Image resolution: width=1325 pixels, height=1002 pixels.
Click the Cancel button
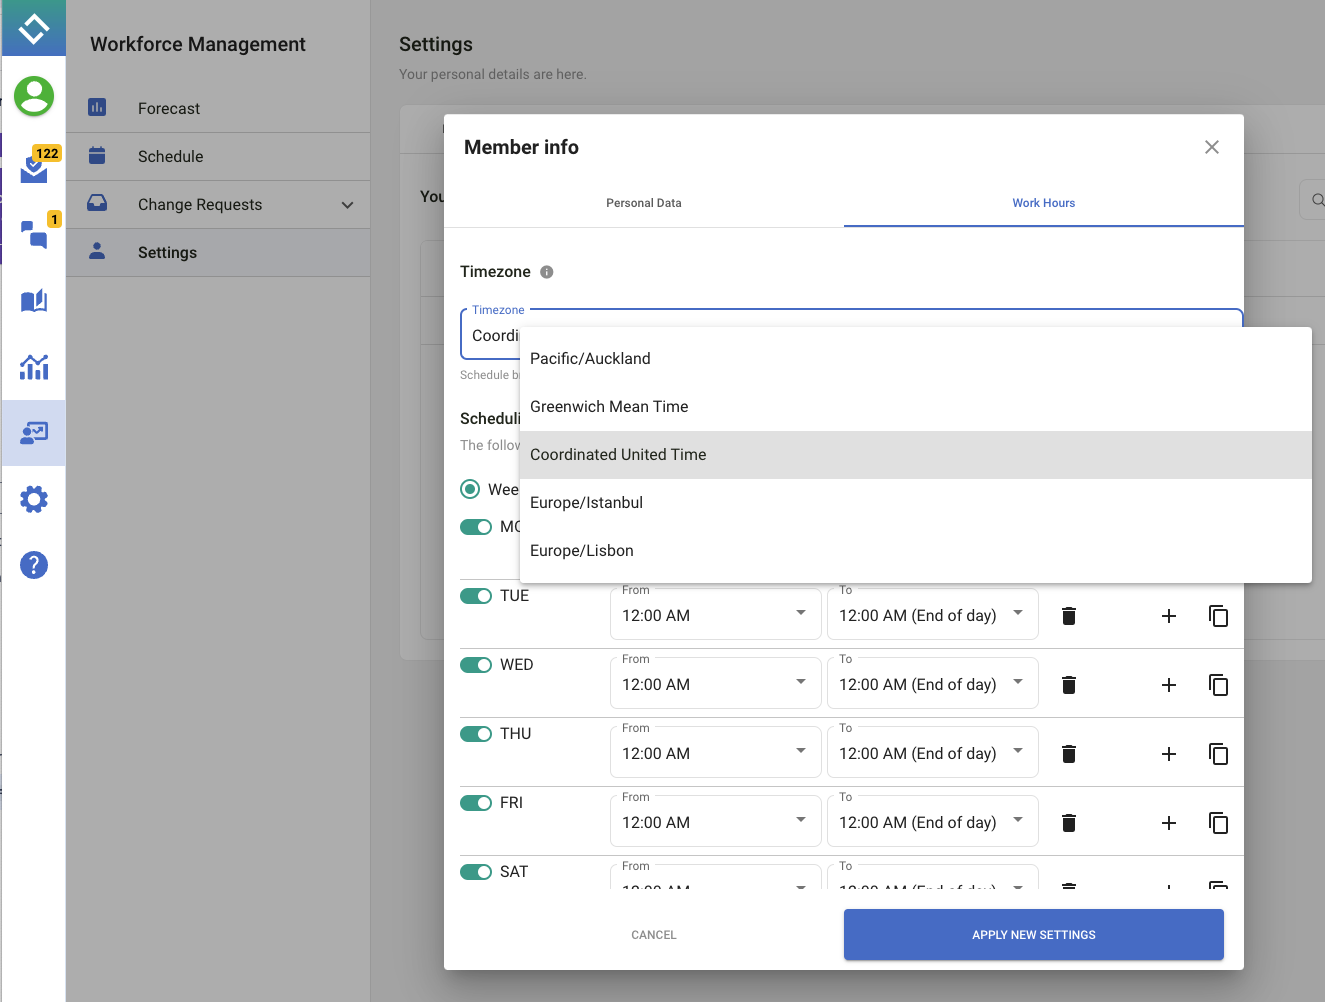click(x=654, y=935)
